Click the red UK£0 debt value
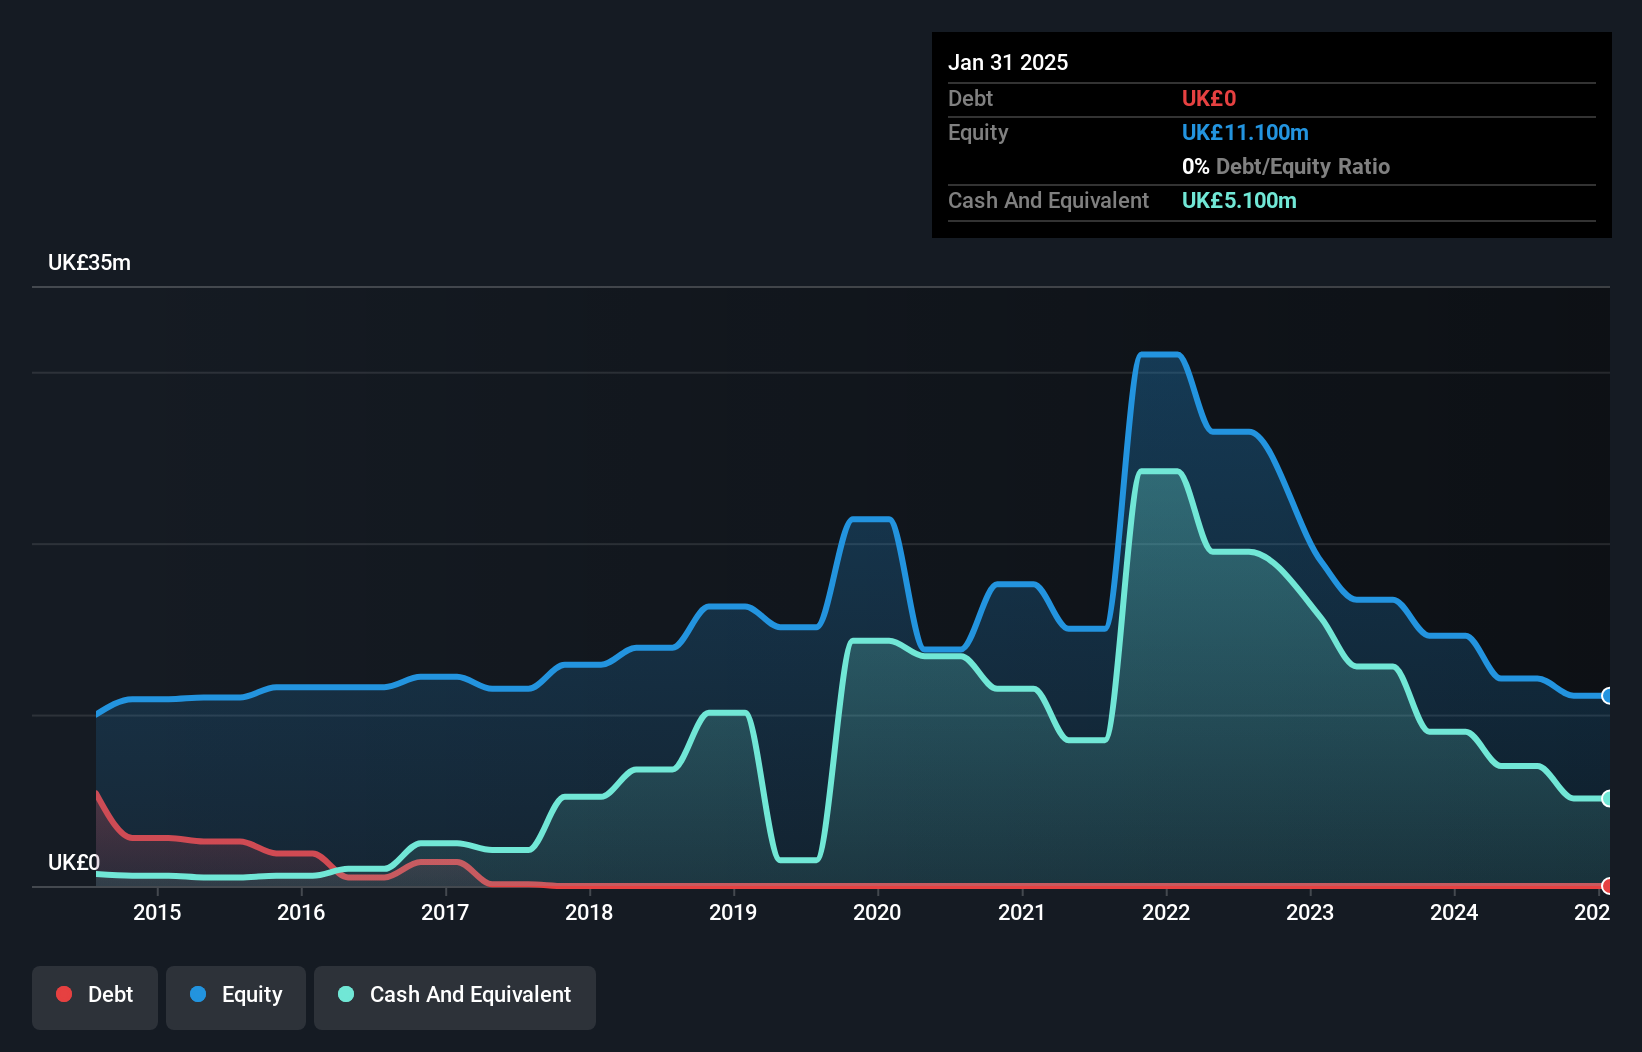1642x1052 pixels. click(x=1209, y=98)
